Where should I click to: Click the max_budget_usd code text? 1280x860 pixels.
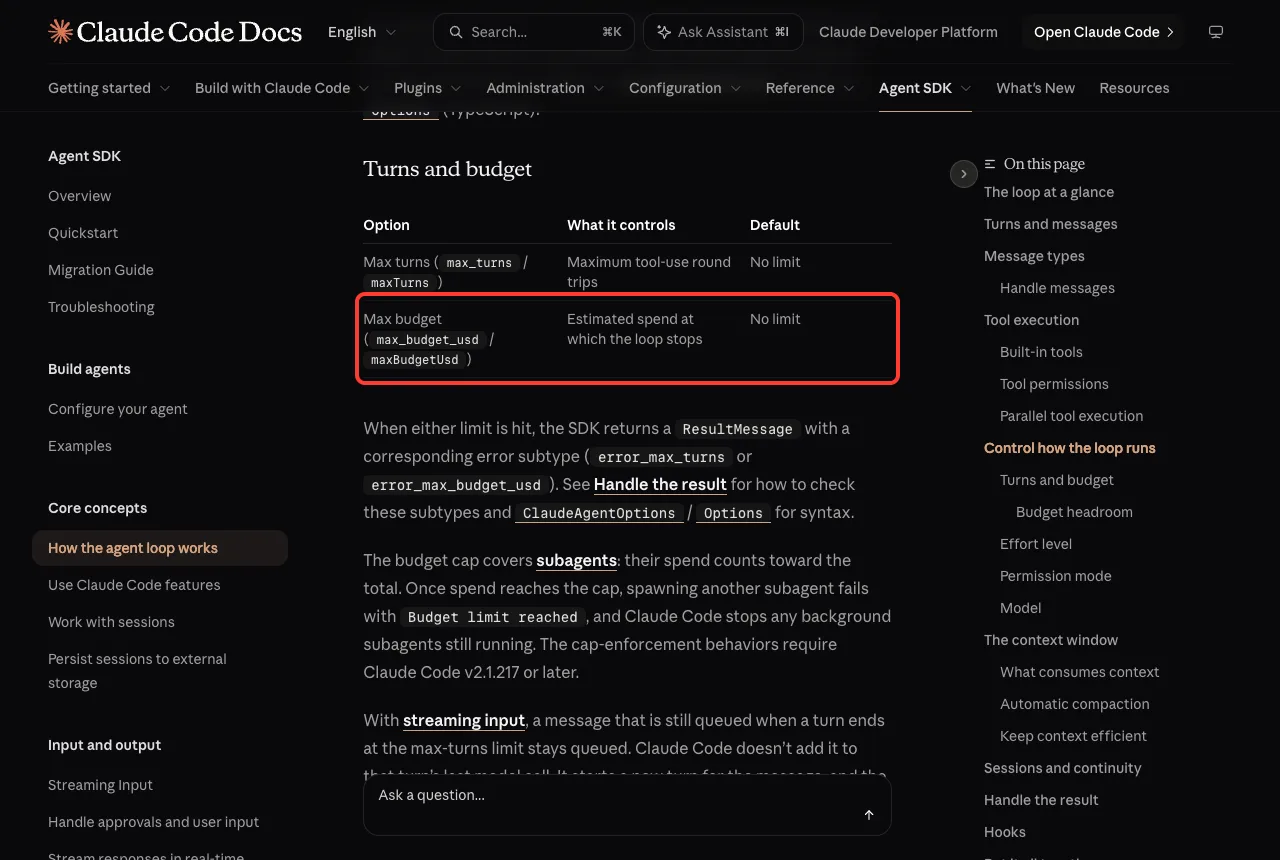[x=427, y=340]
